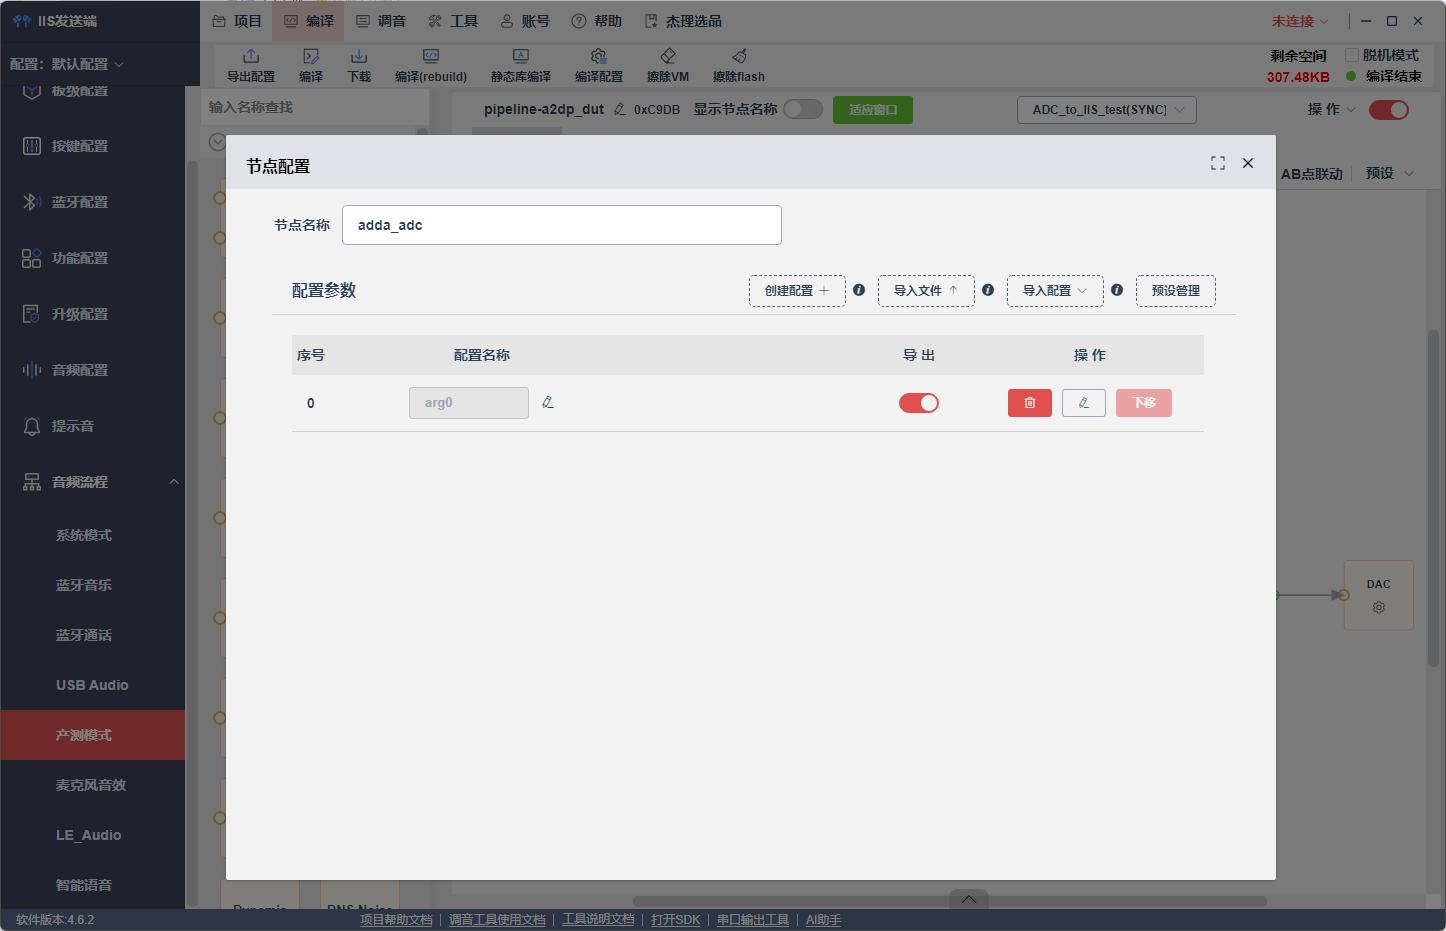Run 编译(rebuild) from the toolbar
The width and height of the screenshot is (1446, 931).
431,65
